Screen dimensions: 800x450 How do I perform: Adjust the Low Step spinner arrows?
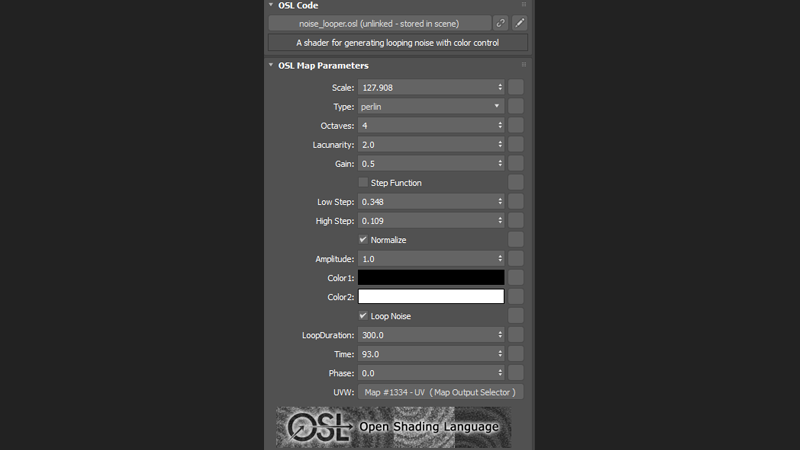(500, 202)
